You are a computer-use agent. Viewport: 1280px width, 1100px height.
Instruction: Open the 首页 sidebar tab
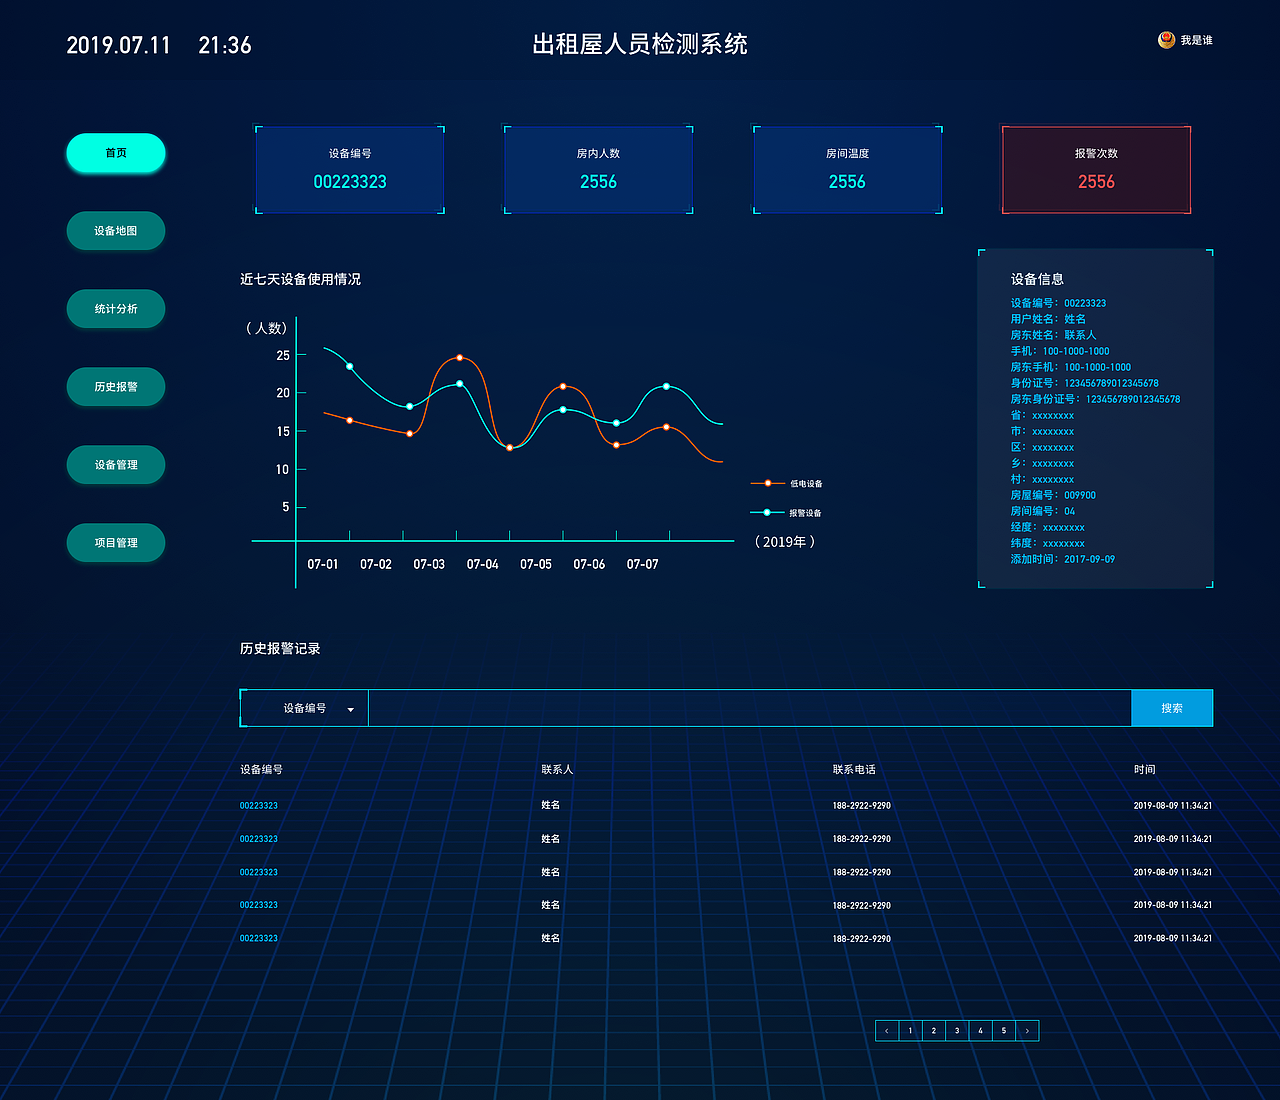[116, 153]
